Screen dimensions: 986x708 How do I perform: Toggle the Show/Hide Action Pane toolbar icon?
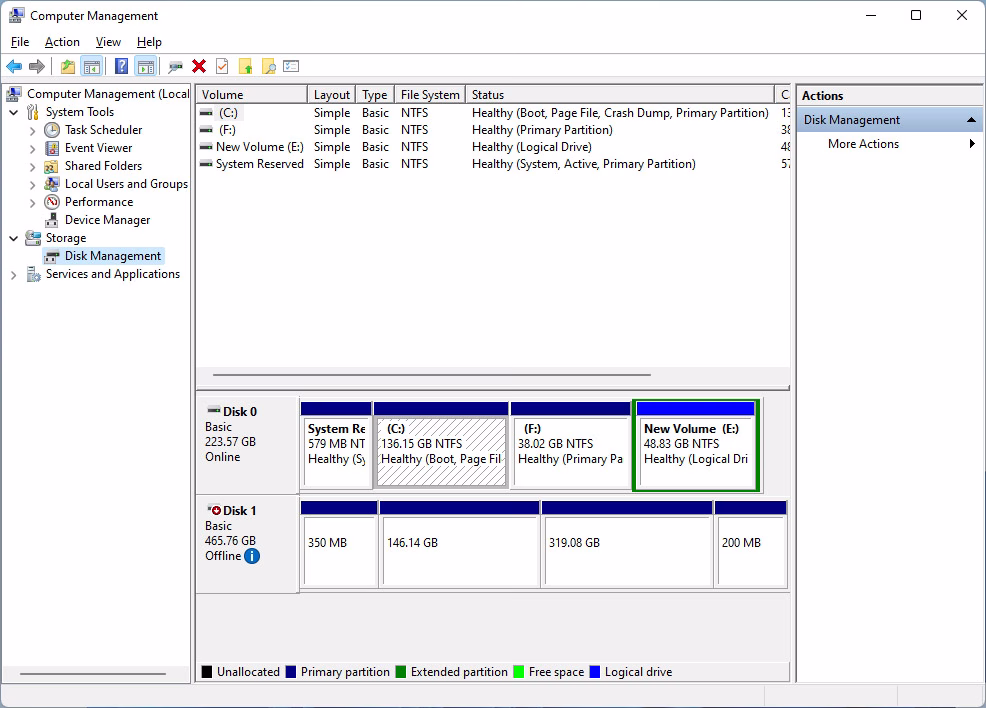click(x=145, y=66)
